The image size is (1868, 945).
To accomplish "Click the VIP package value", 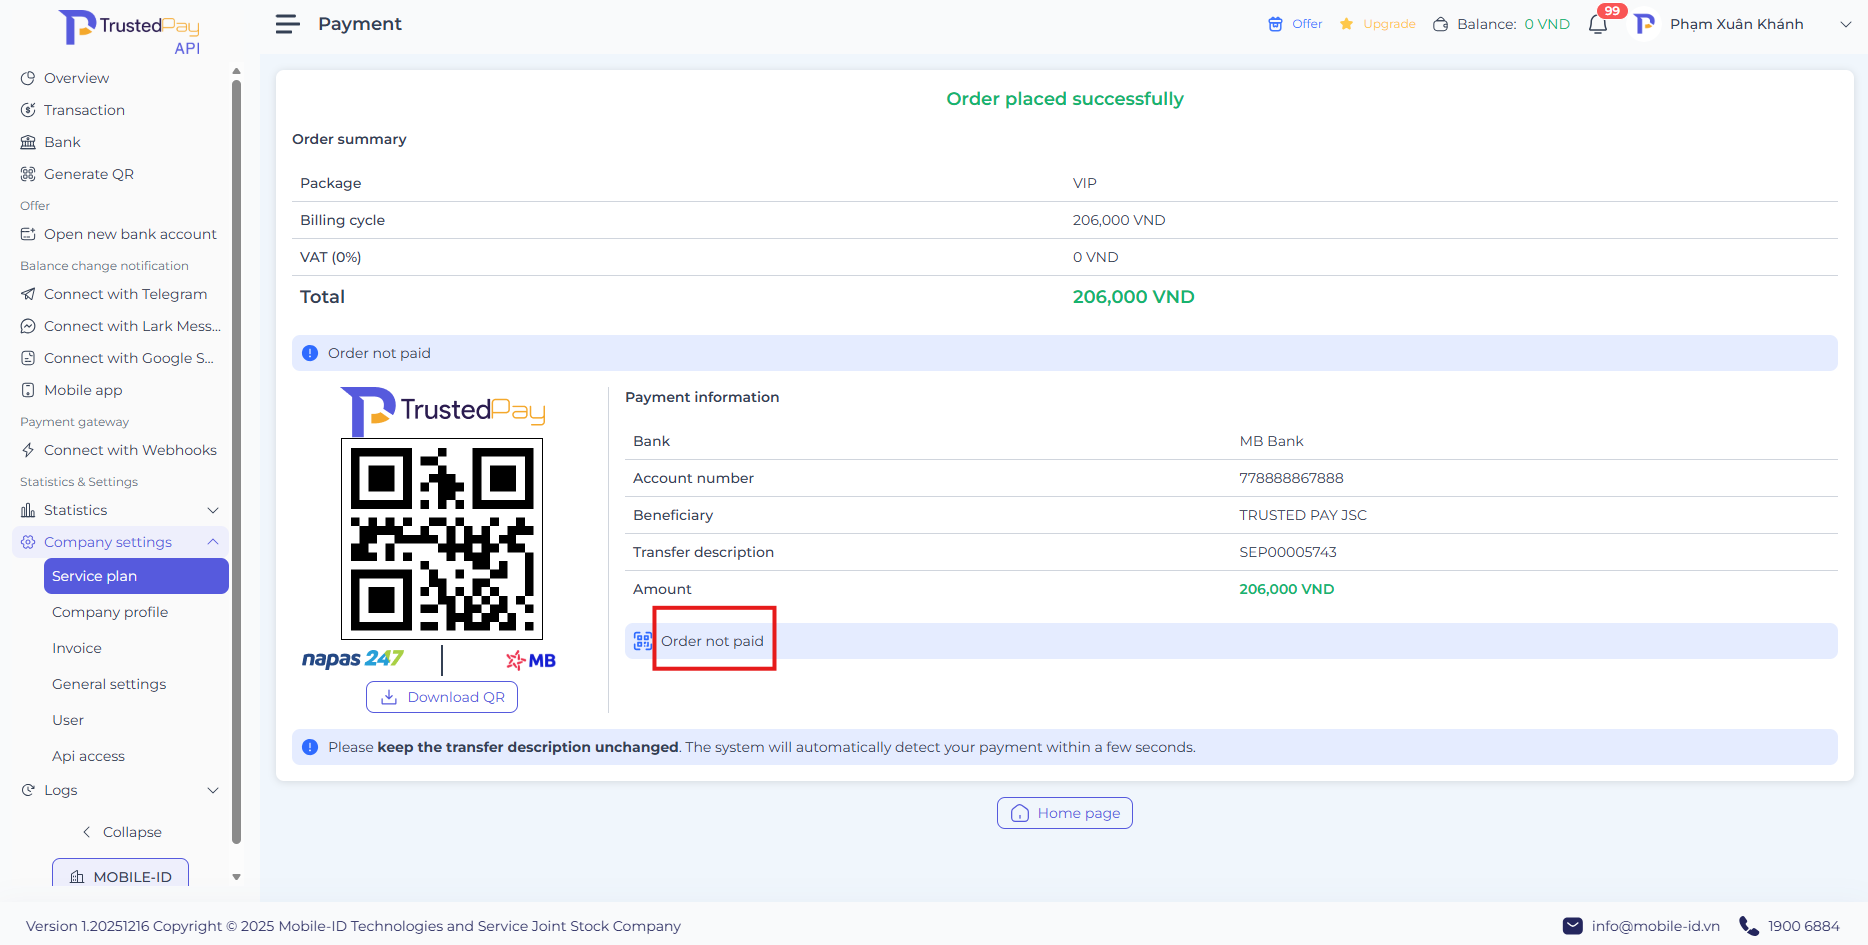I will tap(1084, 183).
